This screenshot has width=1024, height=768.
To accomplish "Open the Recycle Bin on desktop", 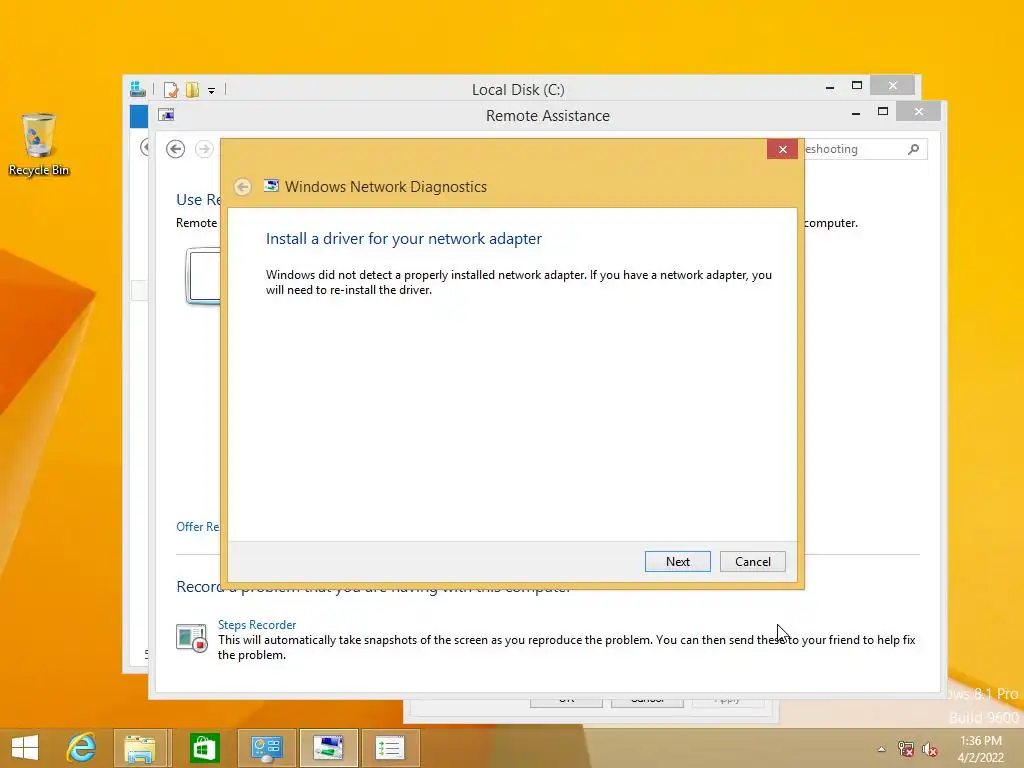I will click(x=39, y=144).
